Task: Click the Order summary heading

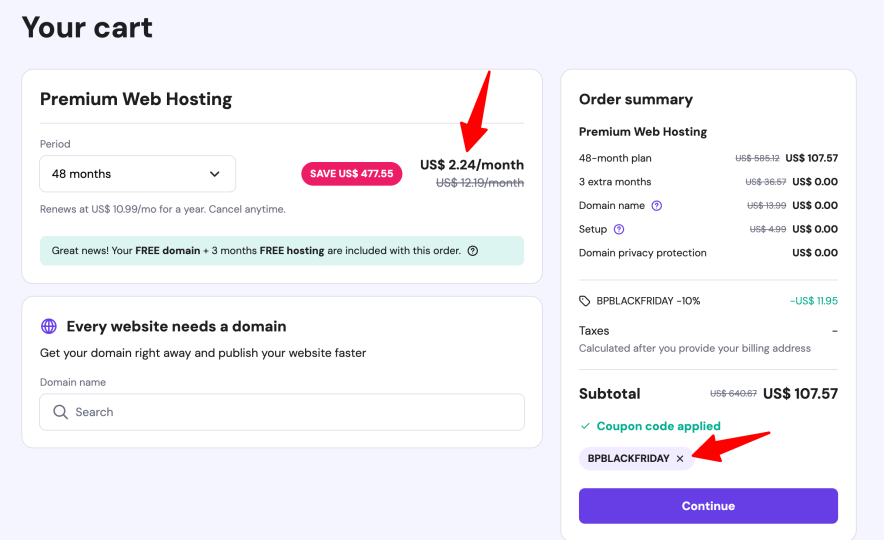Action: pyautogui.click(x=636, y=99)
